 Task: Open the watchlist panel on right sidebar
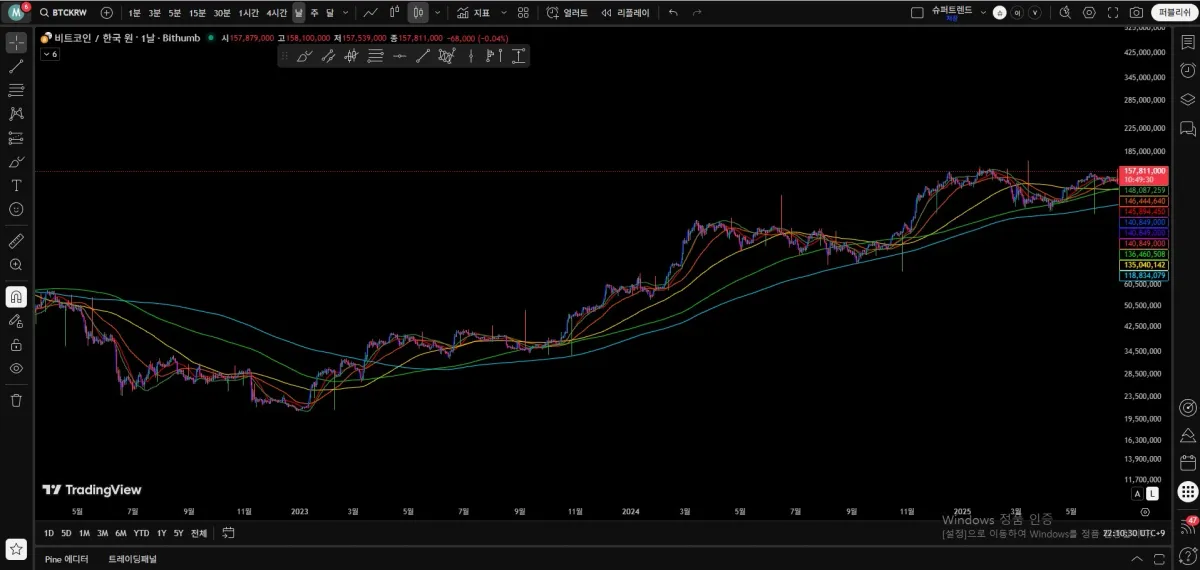click(1187, 43)
